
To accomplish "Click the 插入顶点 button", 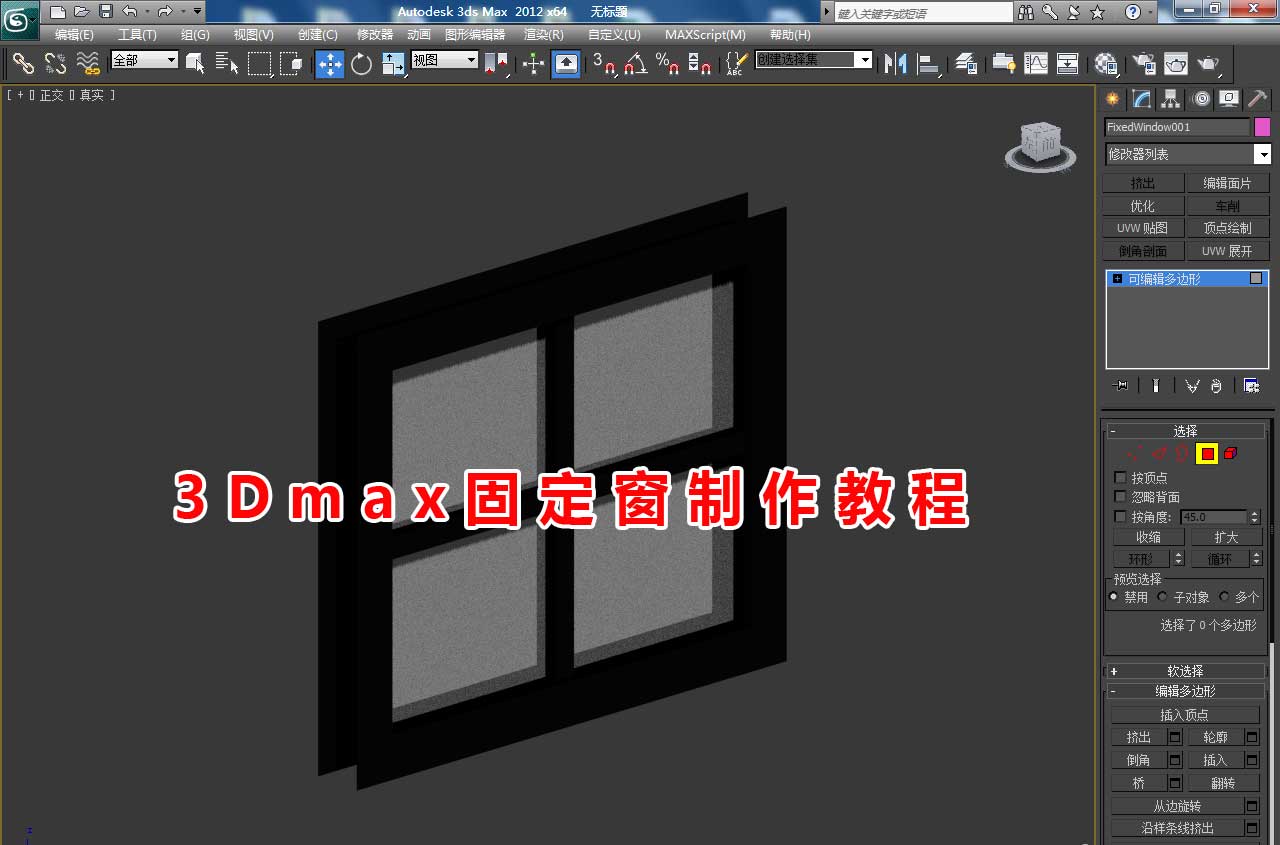I will pos(1185,715).
